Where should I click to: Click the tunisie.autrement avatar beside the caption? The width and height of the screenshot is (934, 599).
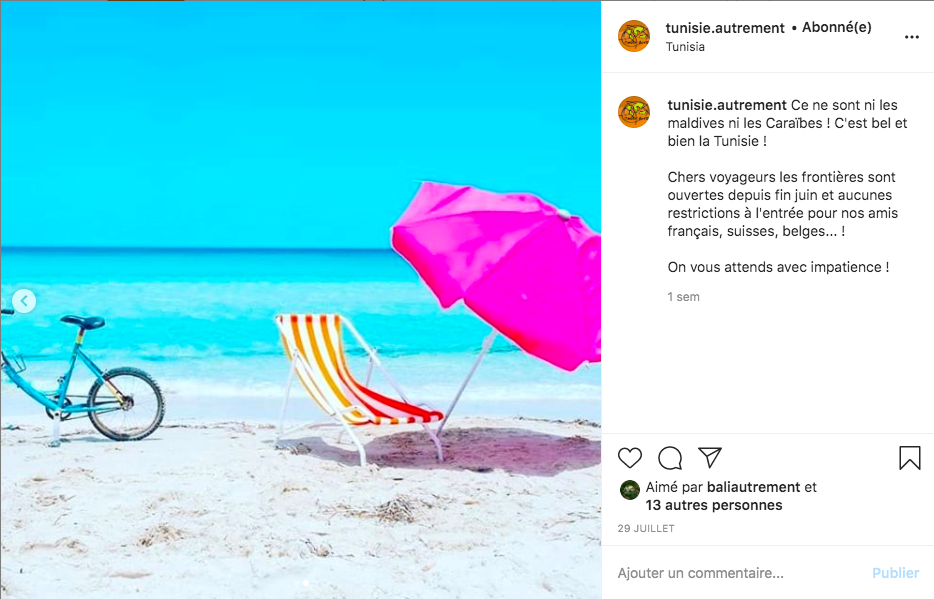(x=634, y=112)
